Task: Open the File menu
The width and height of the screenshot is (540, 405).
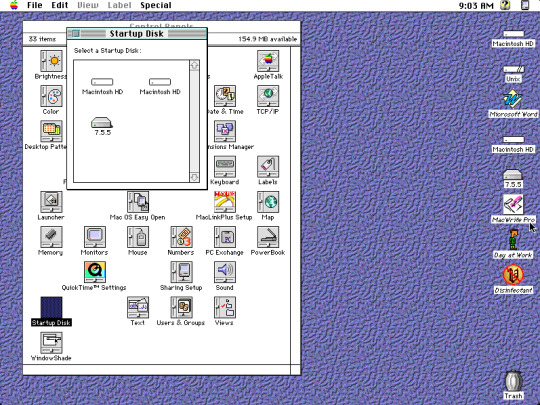Action: [x=34, y=5]
